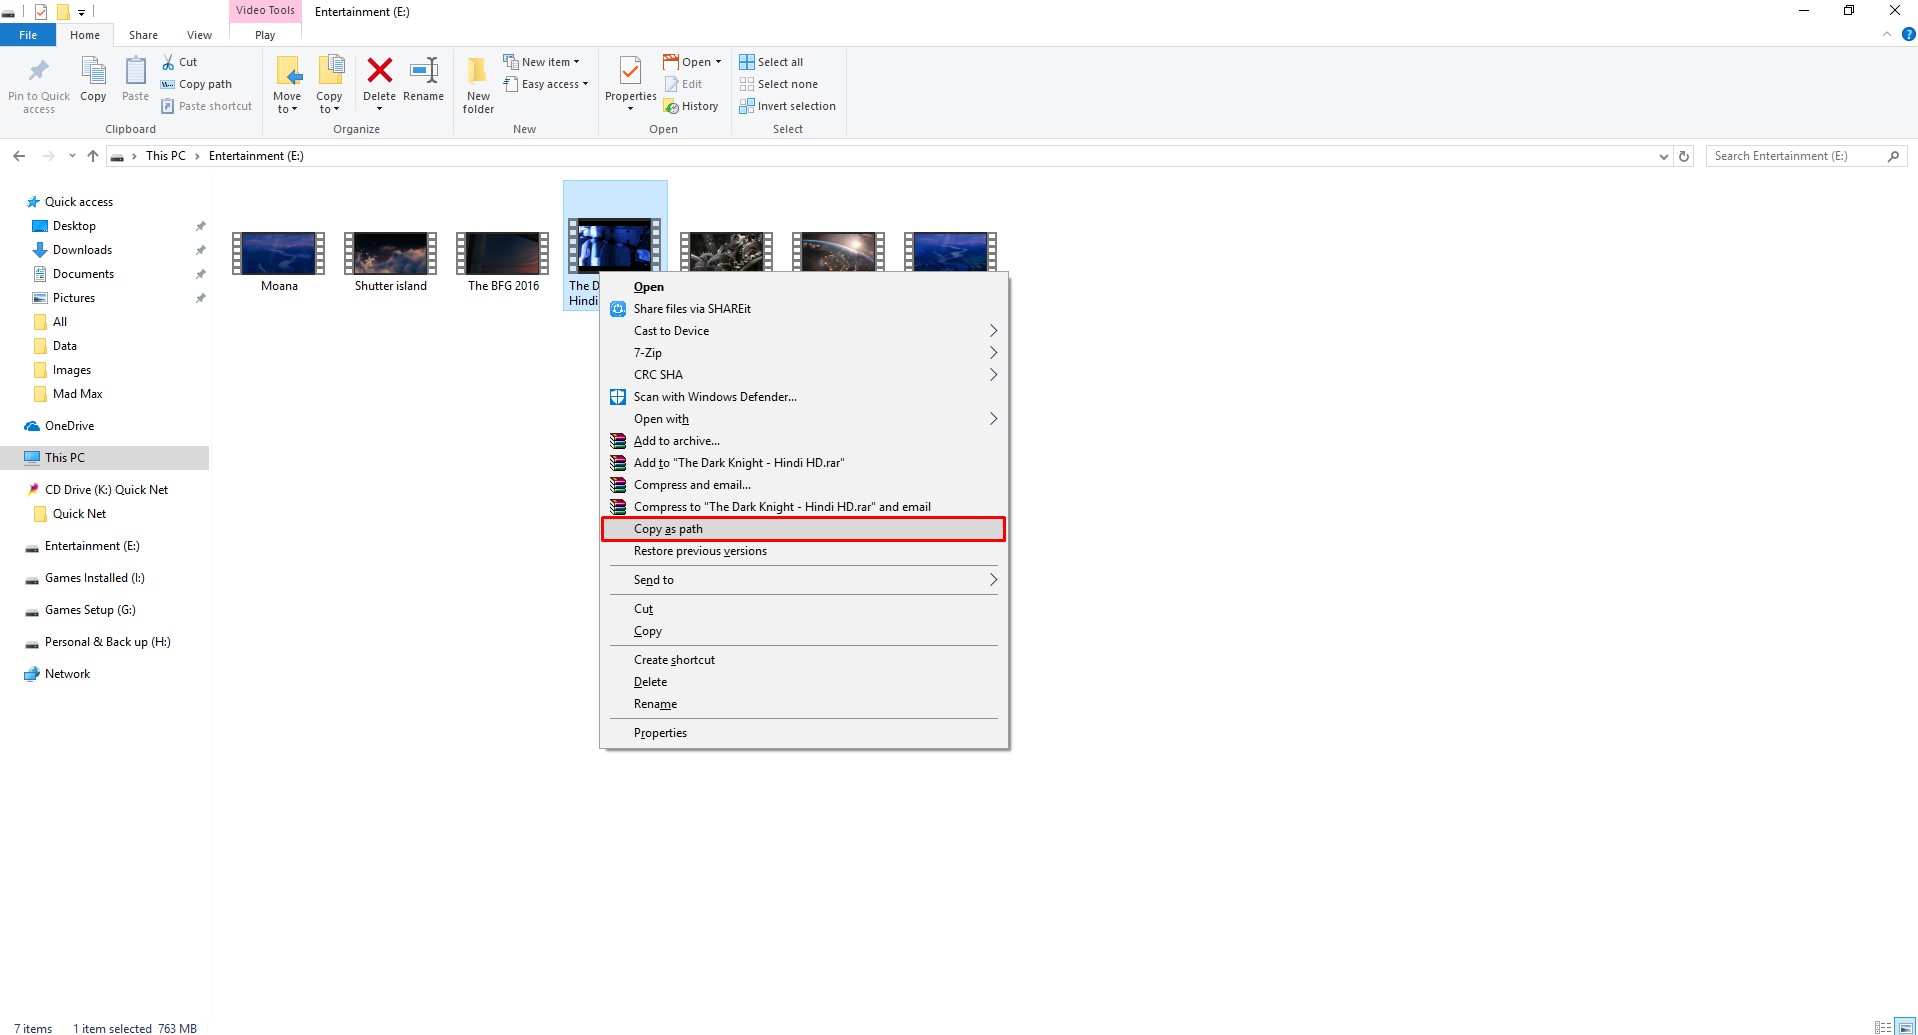The height and width of the screenshot is (1035, 1918).
Task: Click the search magnifier icon
Action: tap(1893, 156)
